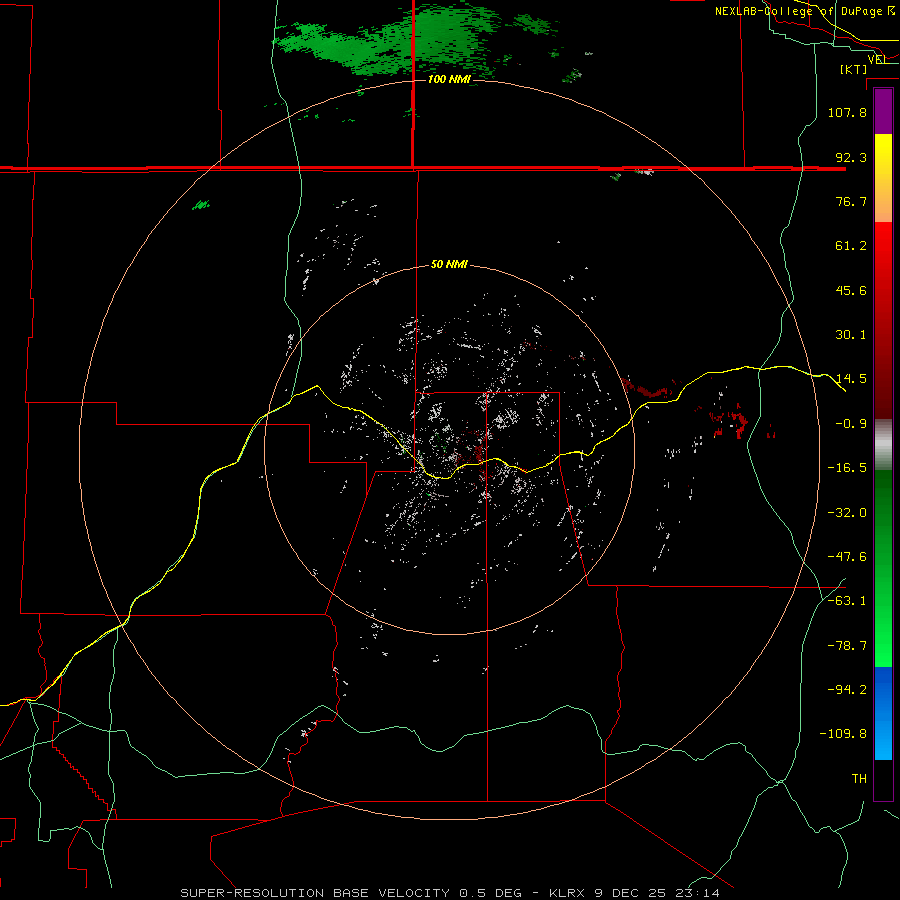Click the green segment of the velocity color bar
Viewport: 900px width, 900px height.
[x=883, y=568]
